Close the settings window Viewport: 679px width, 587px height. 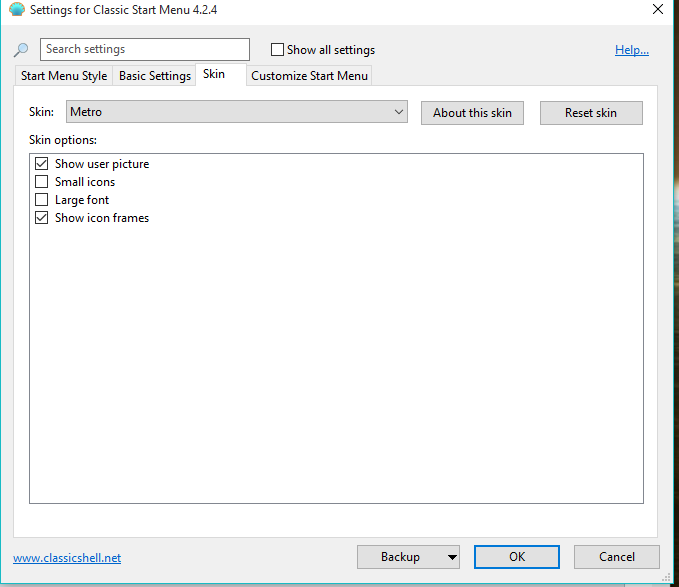pos(658,9)
